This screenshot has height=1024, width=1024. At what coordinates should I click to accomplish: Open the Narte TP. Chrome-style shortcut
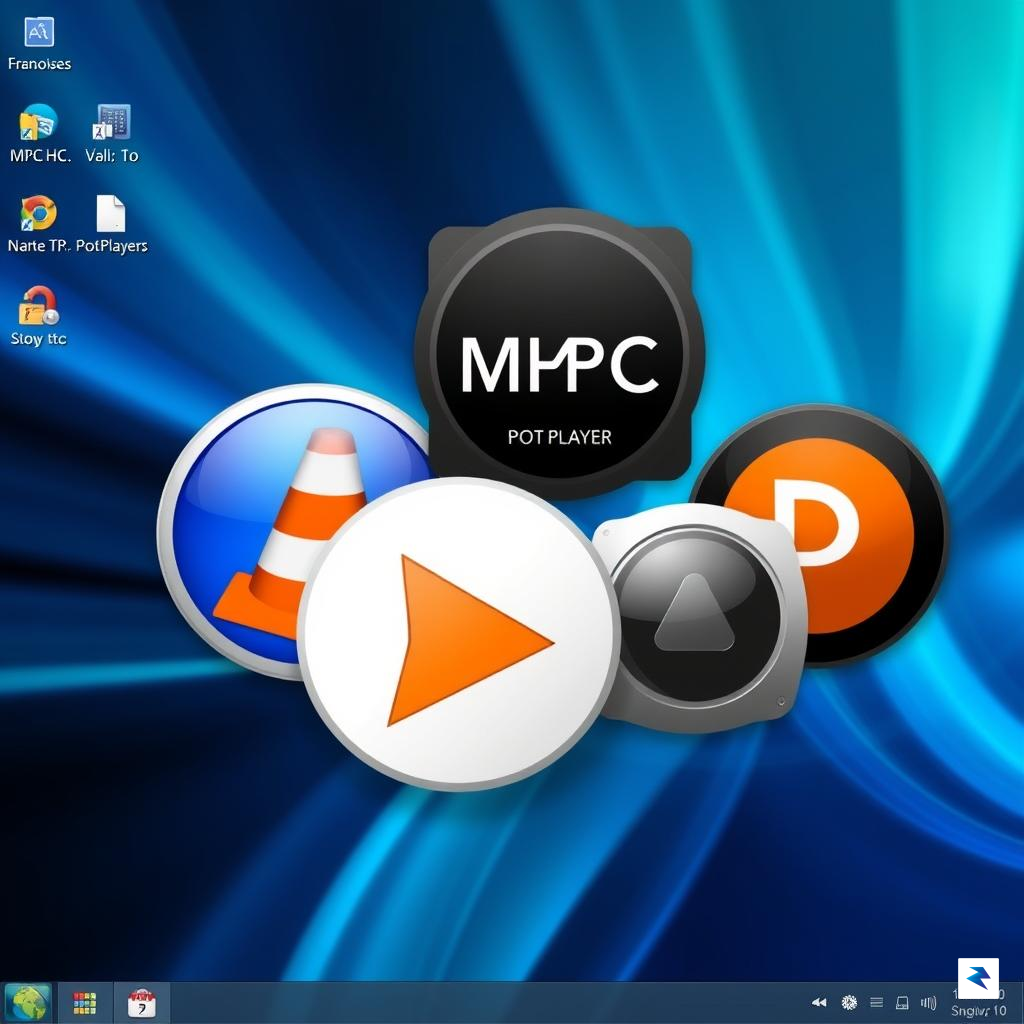(38, 225)
